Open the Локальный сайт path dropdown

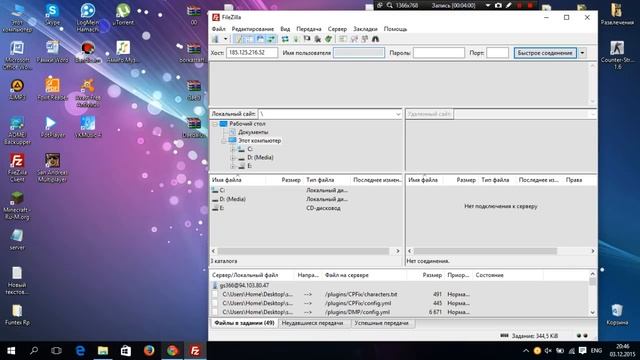[398, 114]
